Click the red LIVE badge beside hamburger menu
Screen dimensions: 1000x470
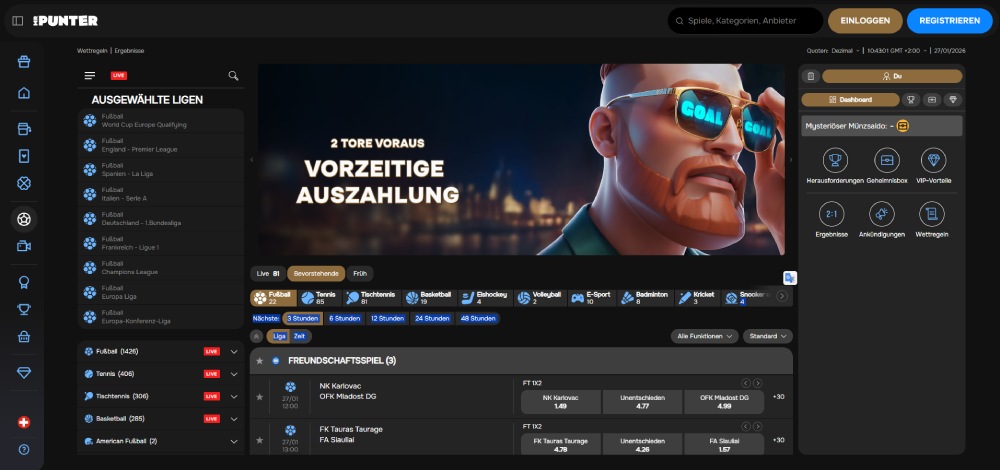click(x=119, y=76)
